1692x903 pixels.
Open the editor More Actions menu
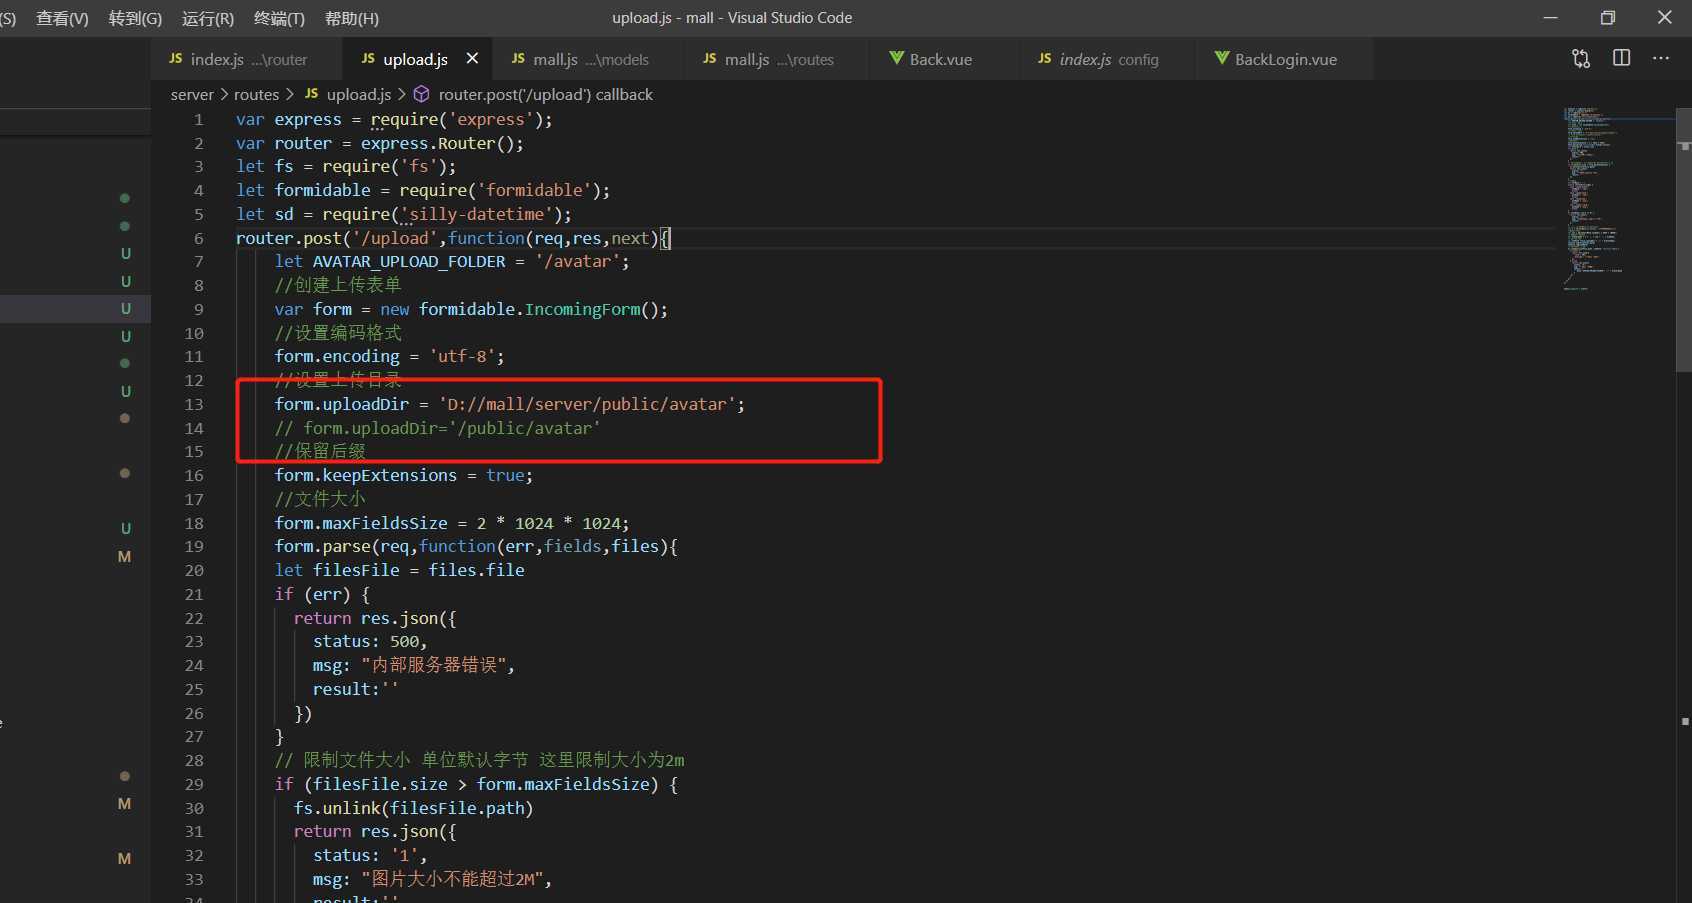pos(1661,58)
